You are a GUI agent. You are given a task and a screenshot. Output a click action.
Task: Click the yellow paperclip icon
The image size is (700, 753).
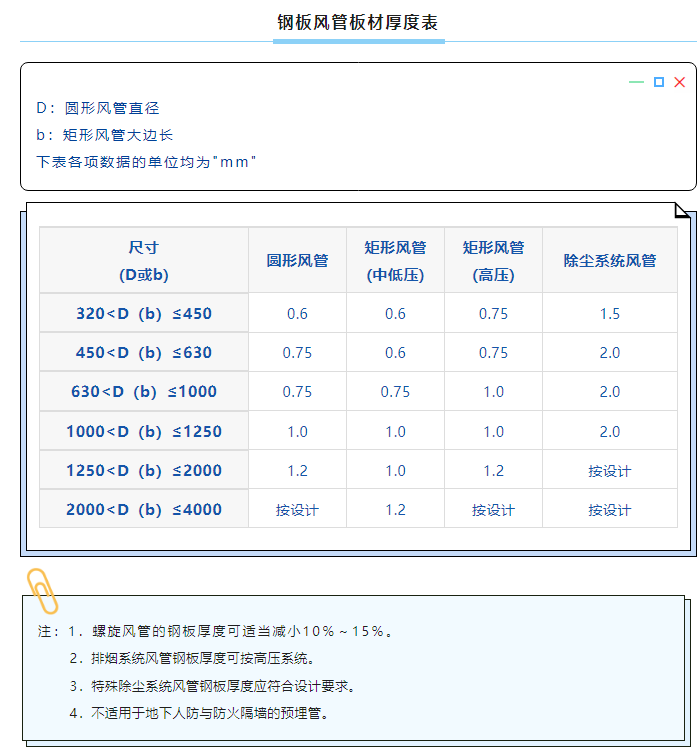click(x=41, y=591)
